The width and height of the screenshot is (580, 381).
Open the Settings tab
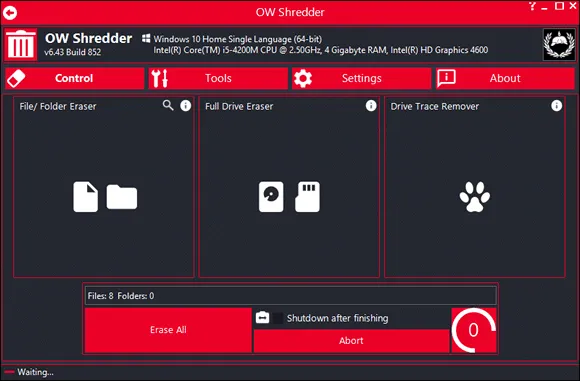(x=361, y=78)
